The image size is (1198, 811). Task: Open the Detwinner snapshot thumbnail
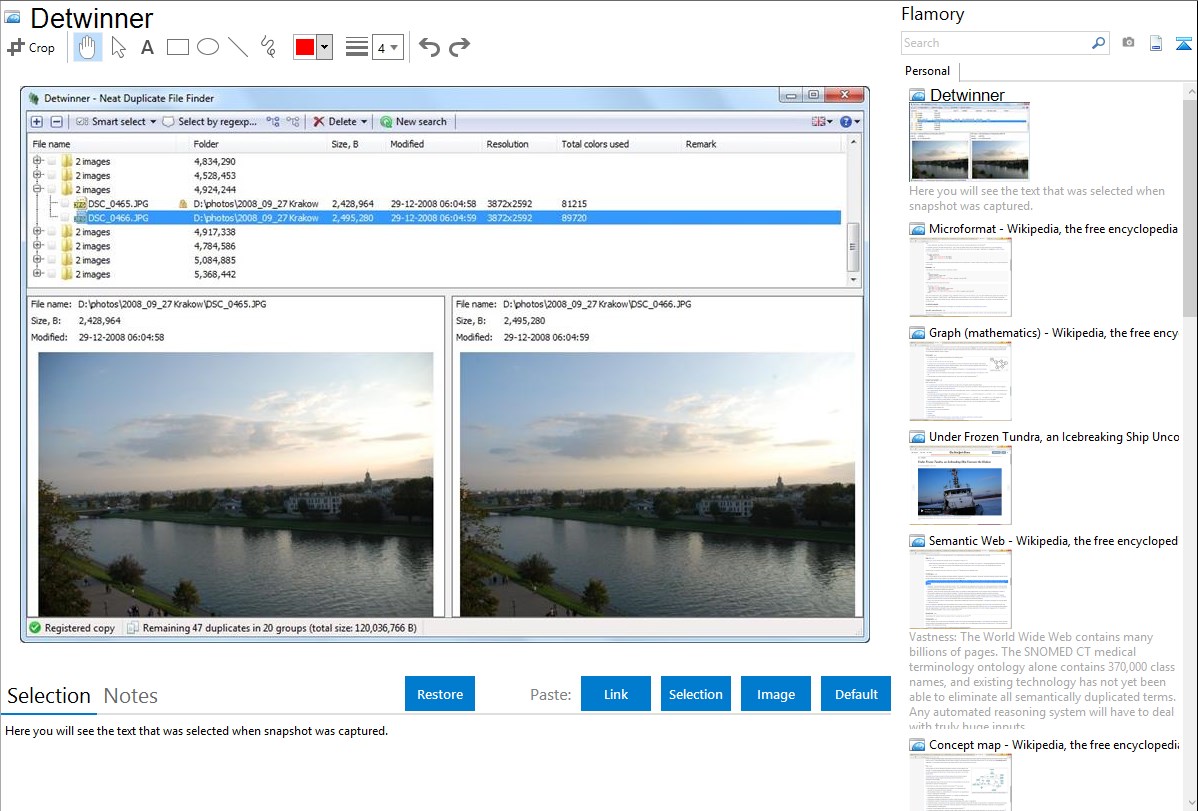pos(969,142)
